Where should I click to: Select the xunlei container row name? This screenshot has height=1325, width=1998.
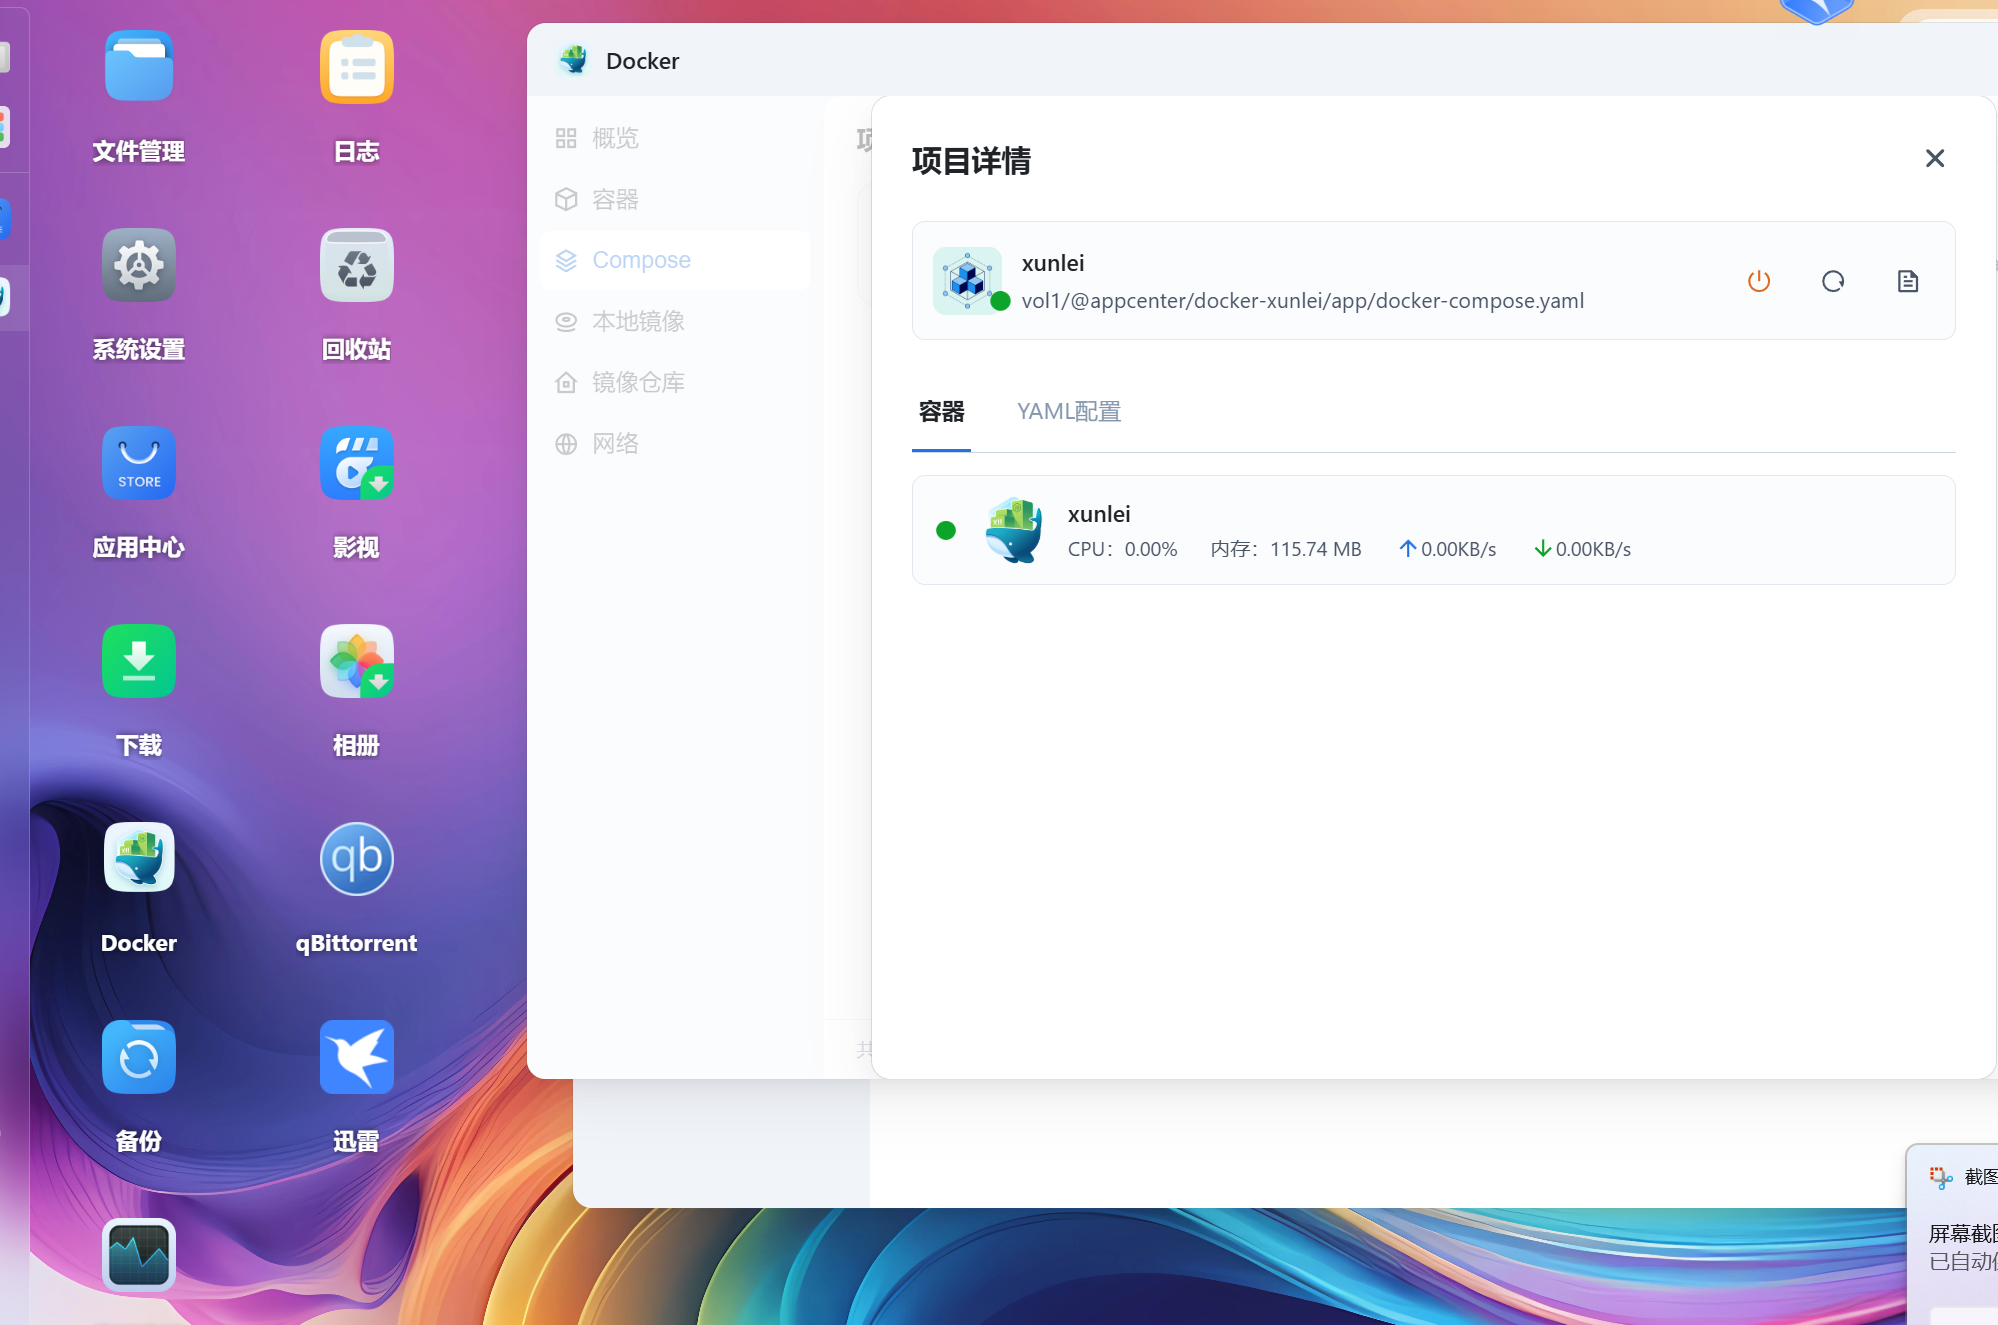tap(1099, 514)
